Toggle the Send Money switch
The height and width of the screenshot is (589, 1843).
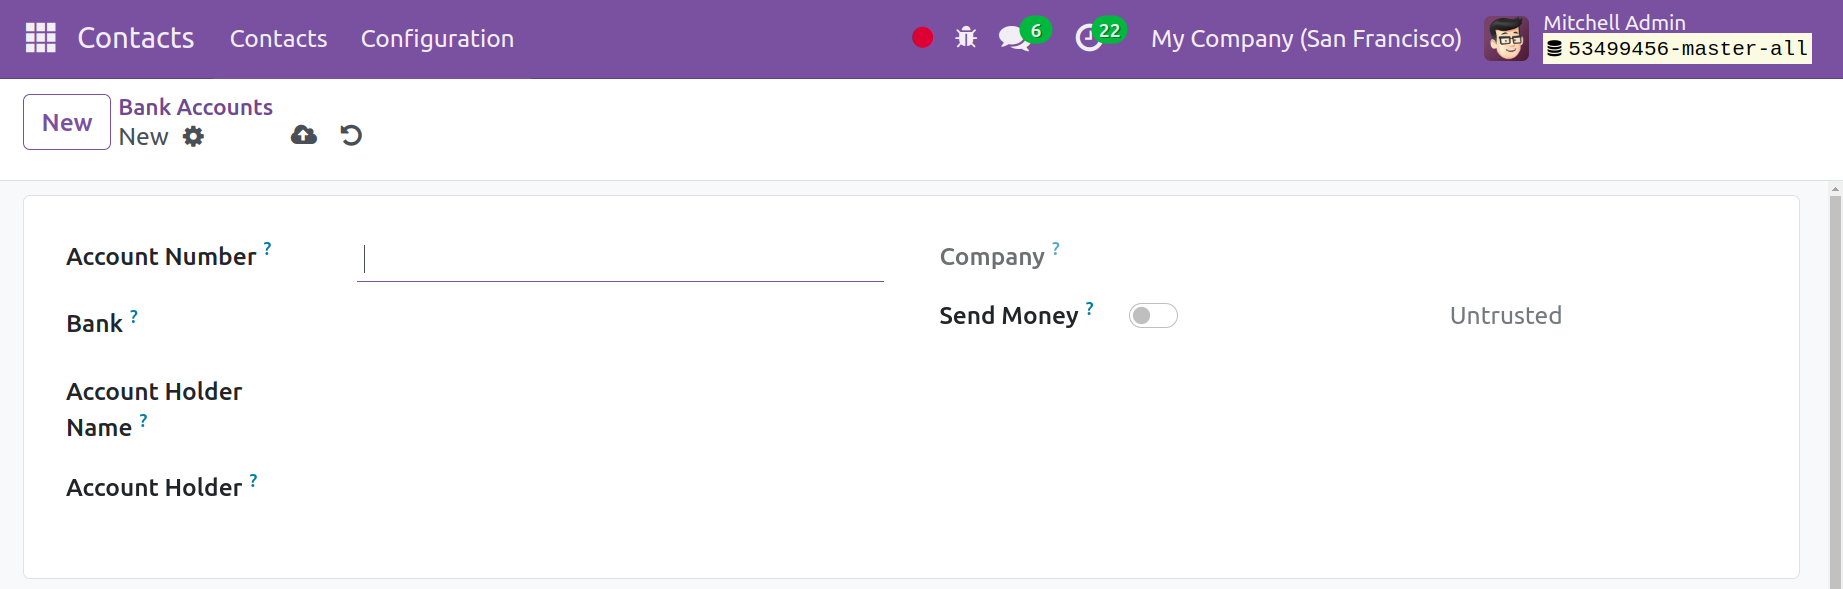[x=1153, y=316]
